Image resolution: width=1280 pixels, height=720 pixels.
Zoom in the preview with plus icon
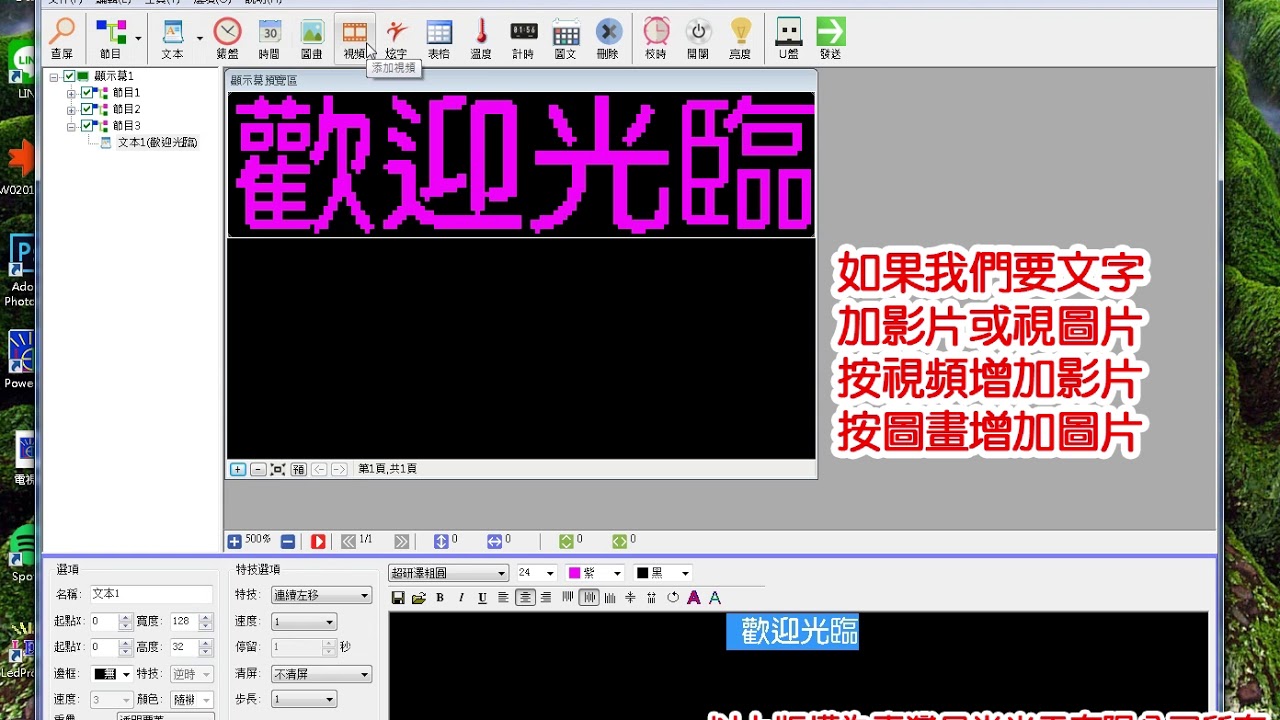[x=238, y=469]
